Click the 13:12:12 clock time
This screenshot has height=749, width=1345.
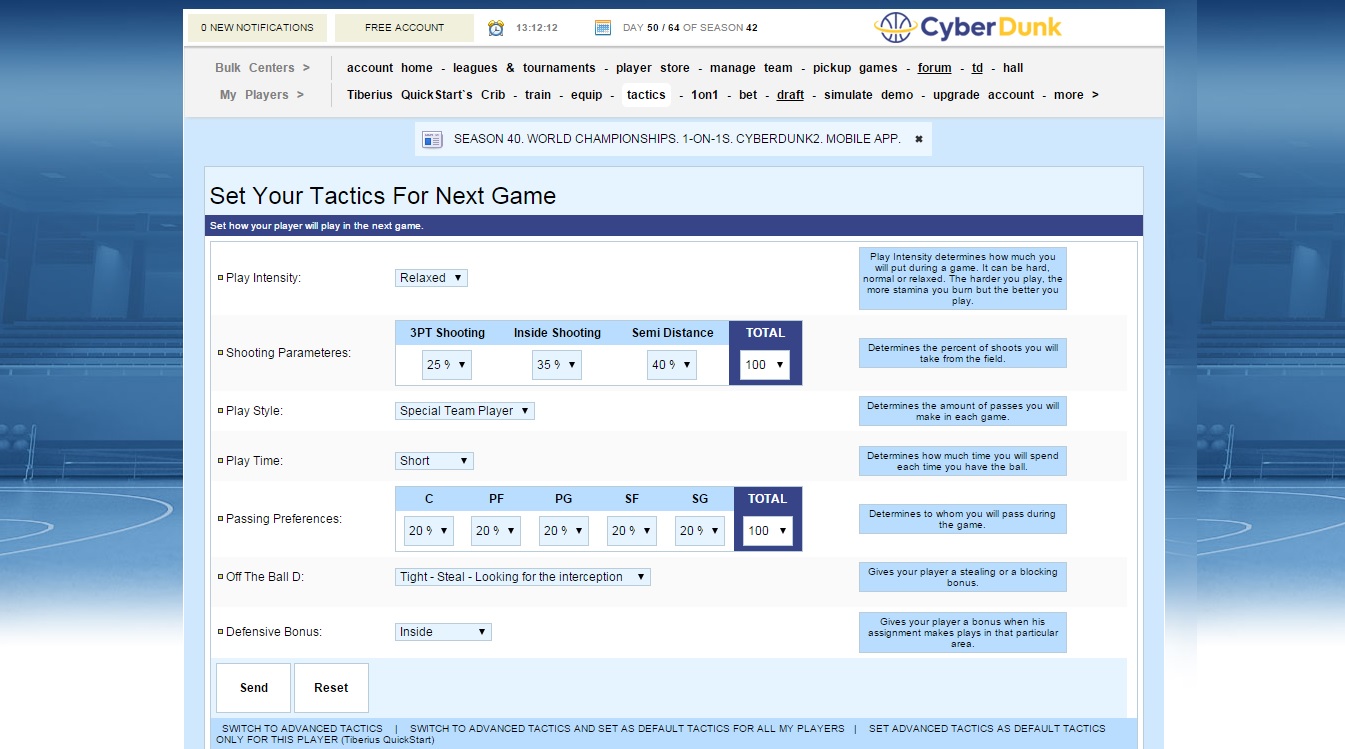tap(537, 28)
